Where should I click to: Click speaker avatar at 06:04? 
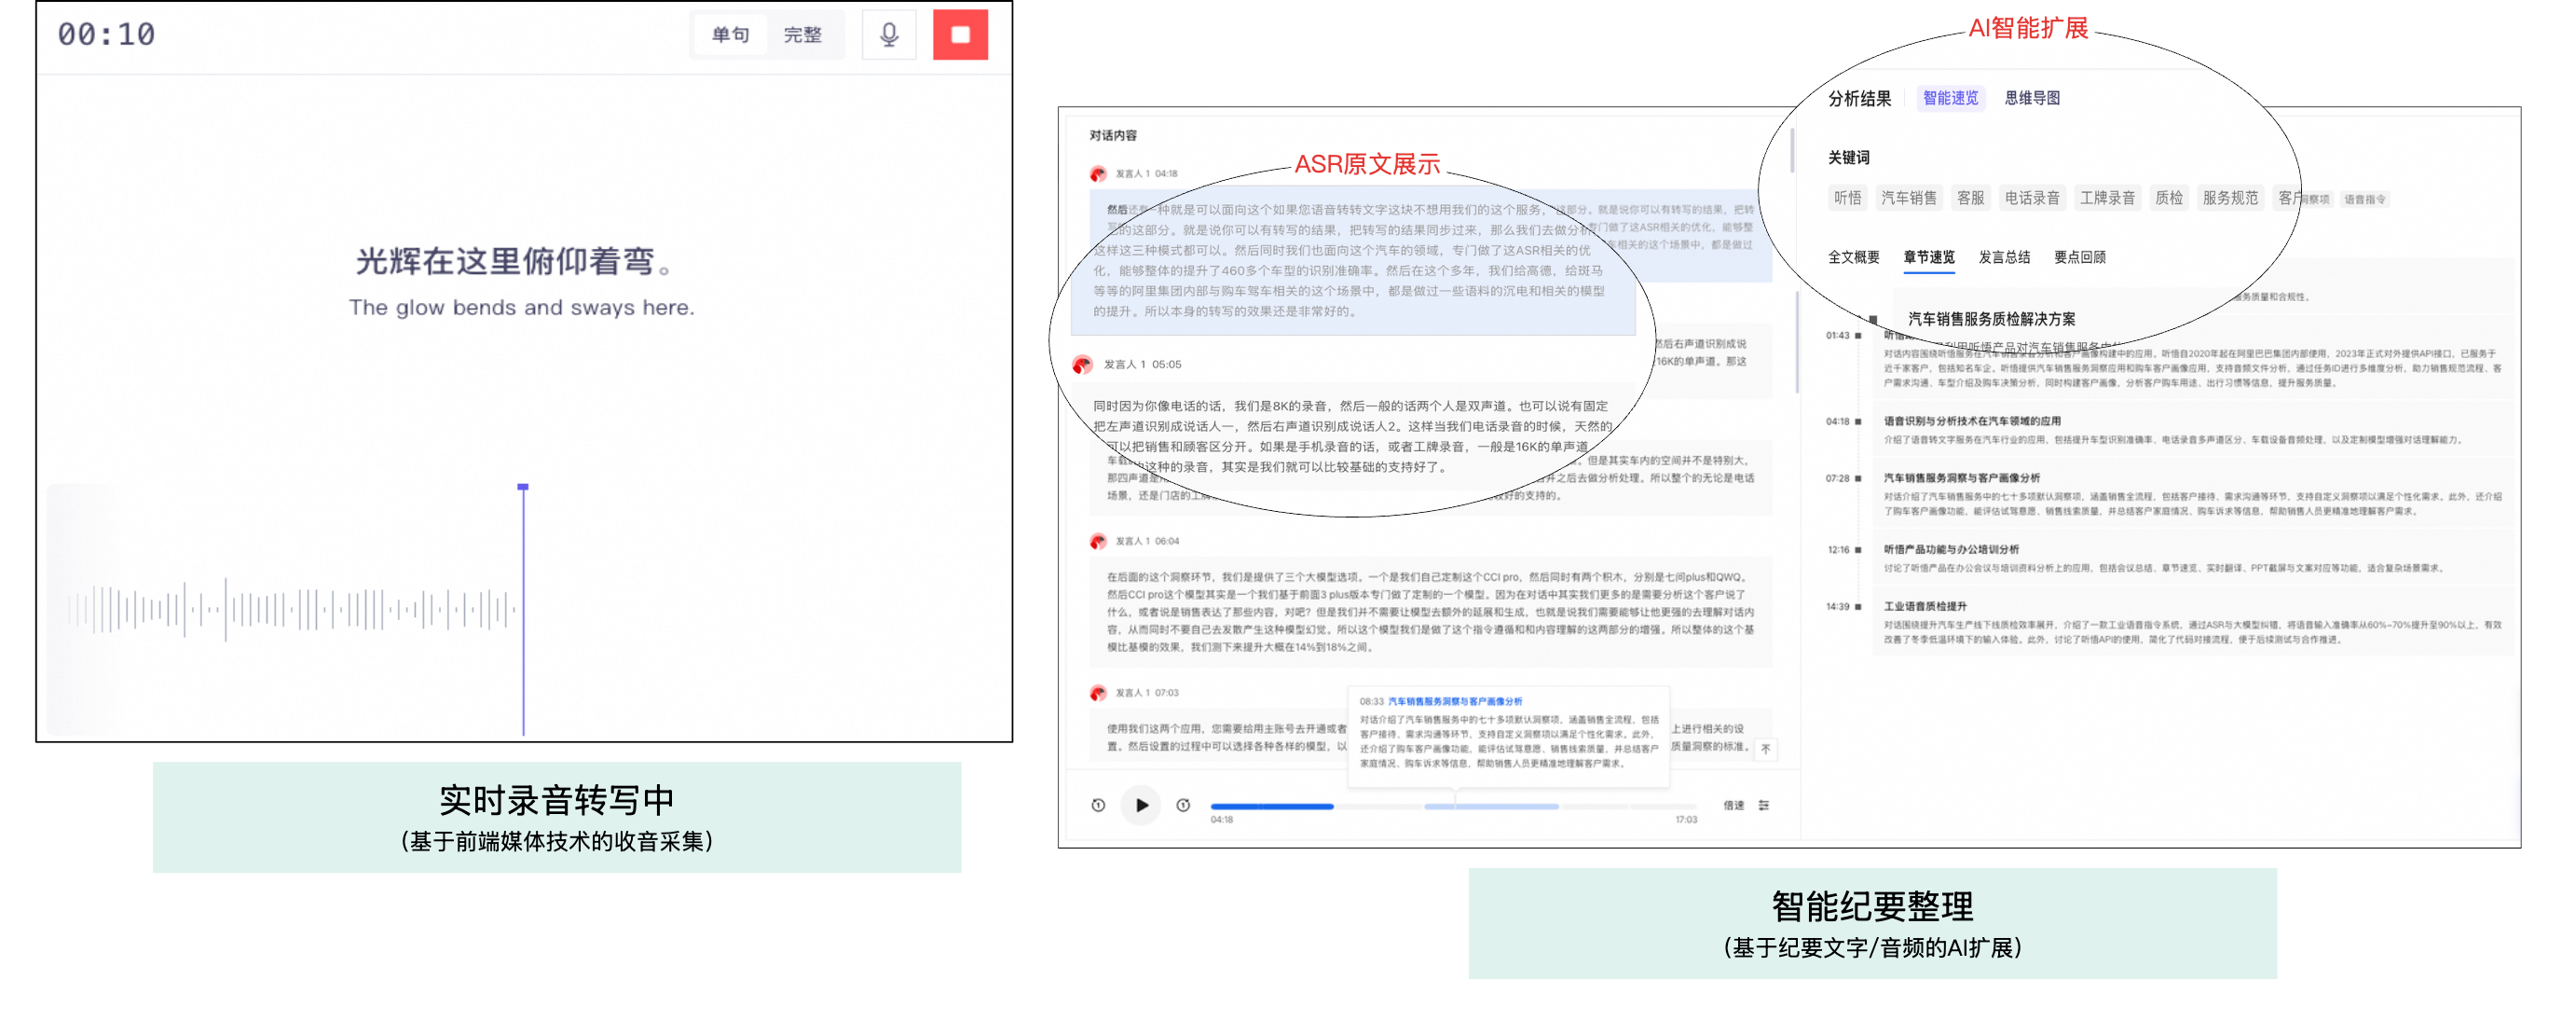1098,541
